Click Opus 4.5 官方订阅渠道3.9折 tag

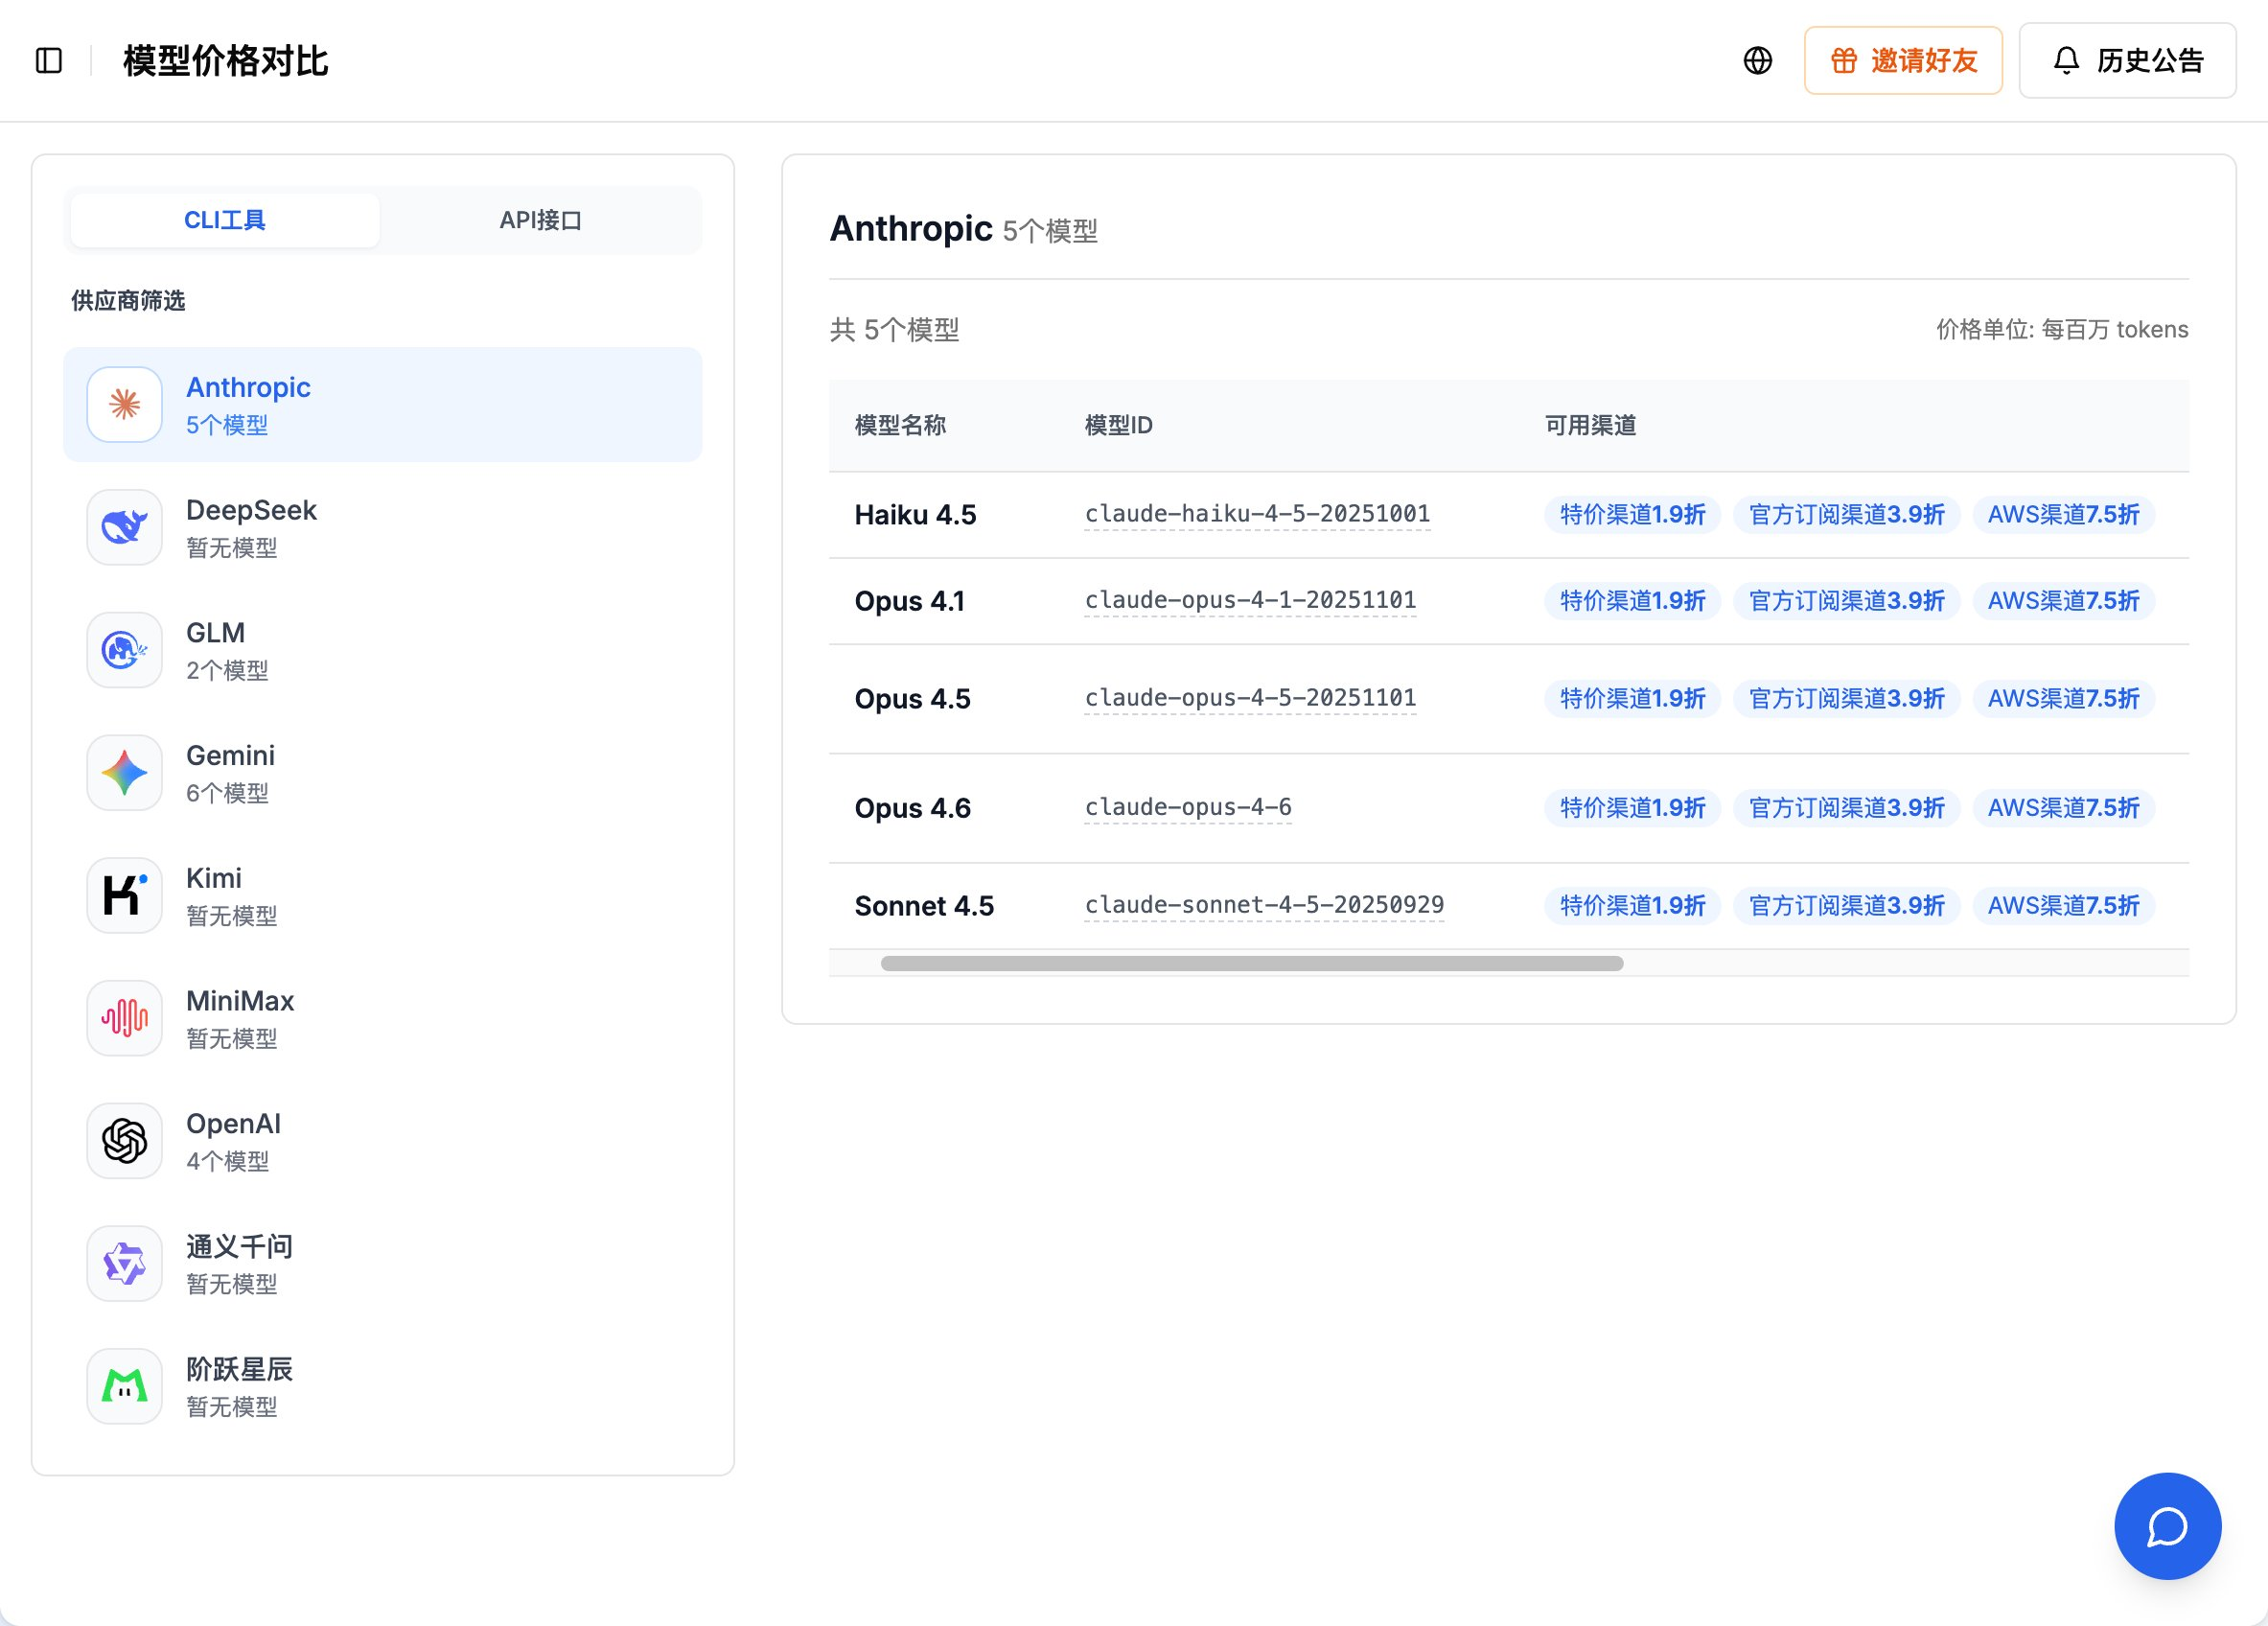pyautogui.click(x=1846, y=699)
